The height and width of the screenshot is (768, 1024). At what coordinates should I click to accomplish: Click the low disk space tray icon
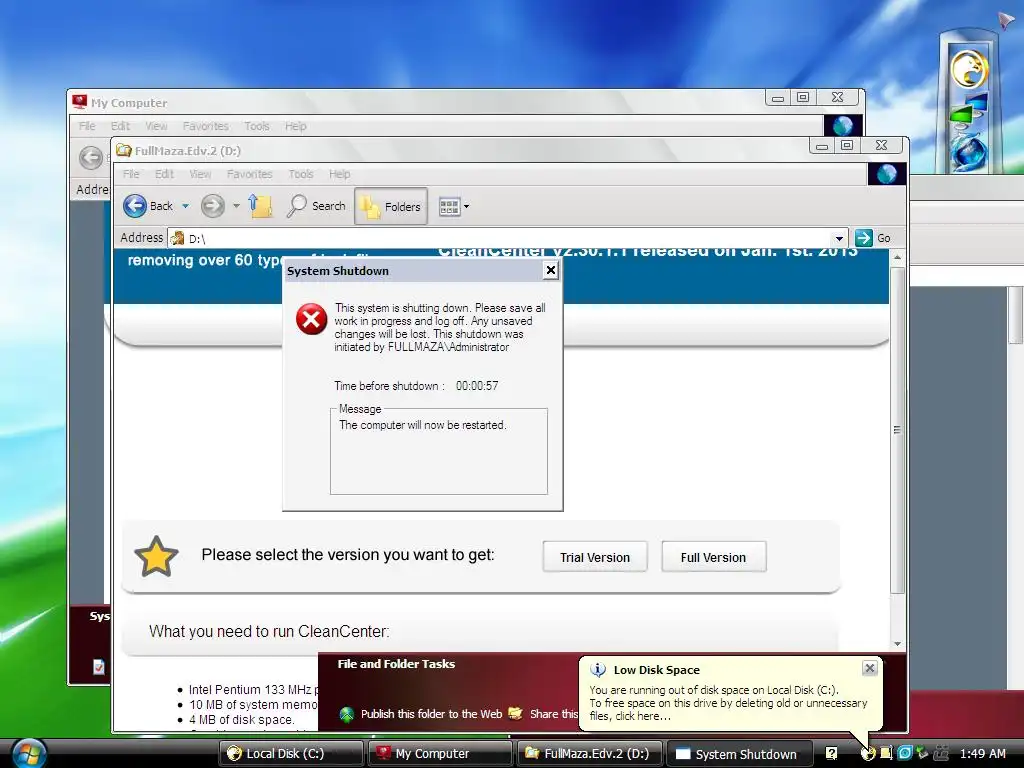[x=868, y=754]
